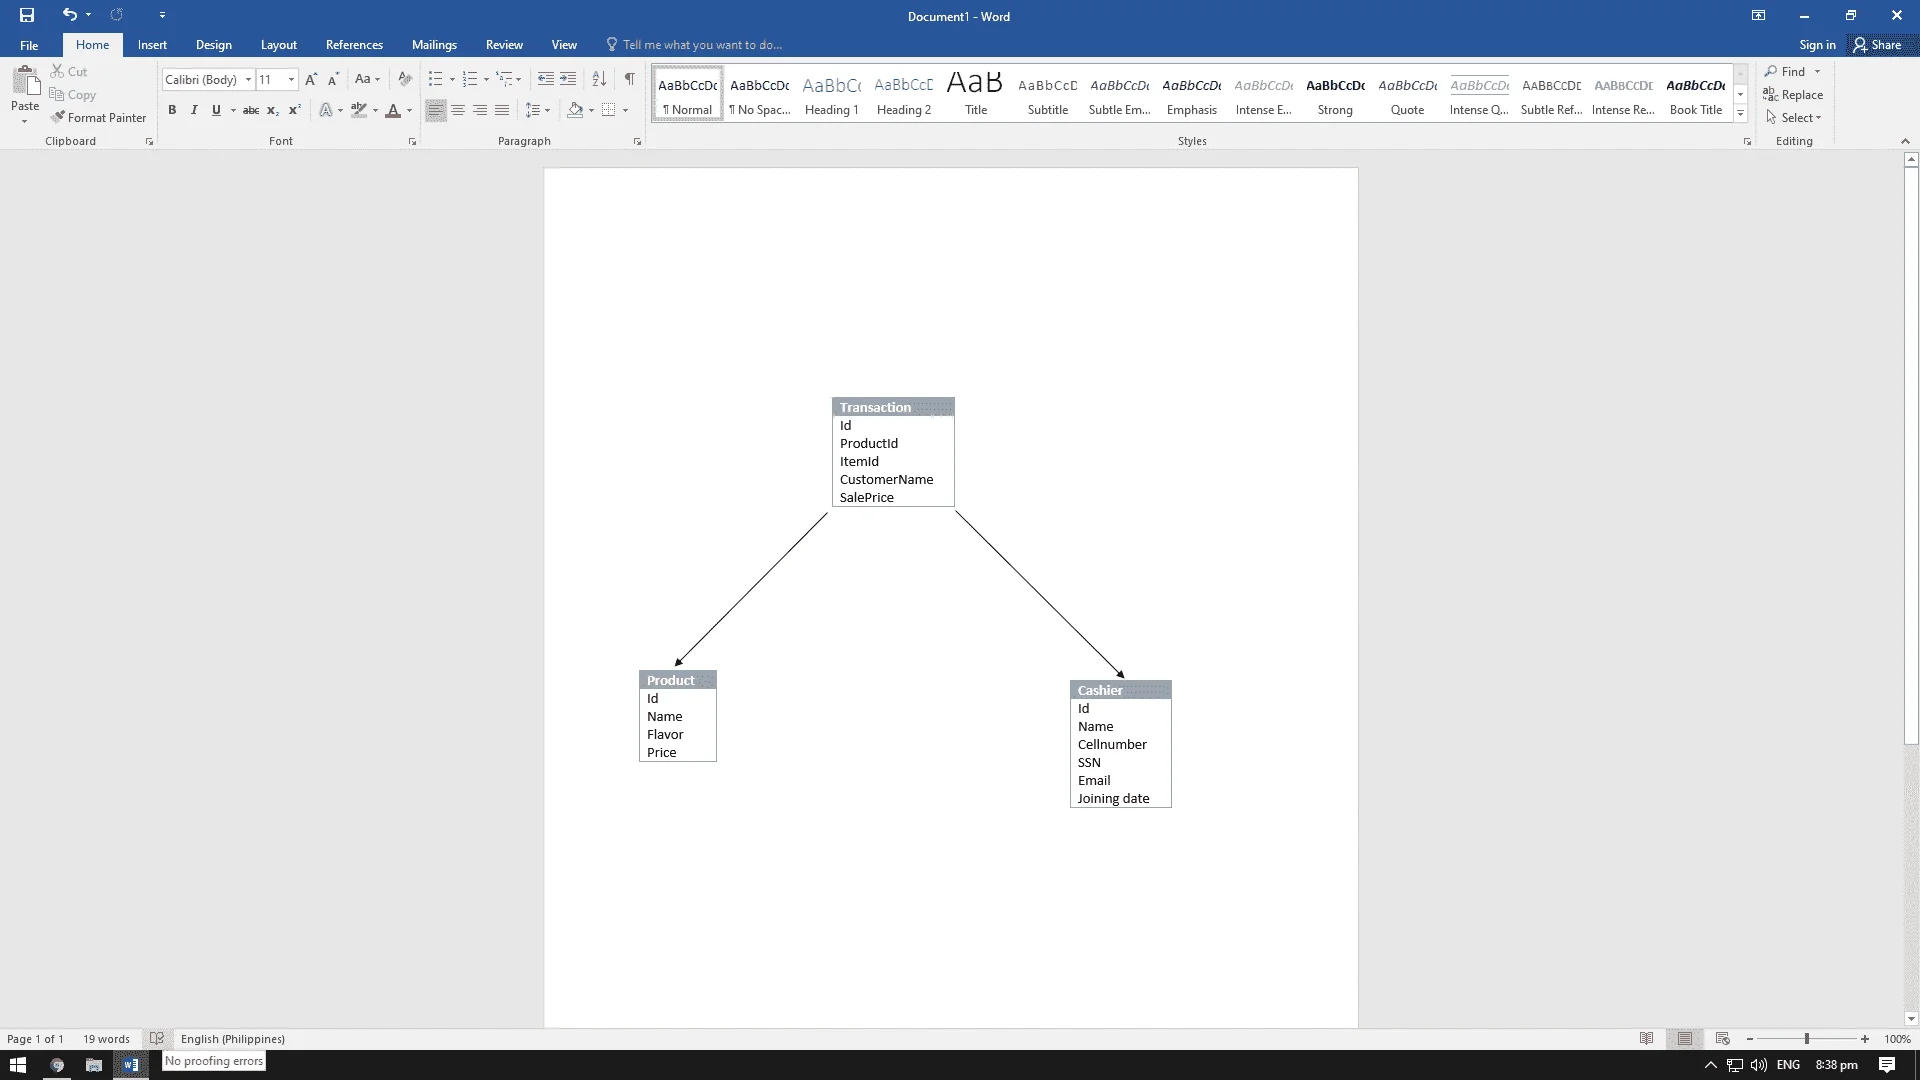Save the document from the Quick Access Toolbar
Viewport: 1920px width, 1080px height.
click(x=27, y=15)
